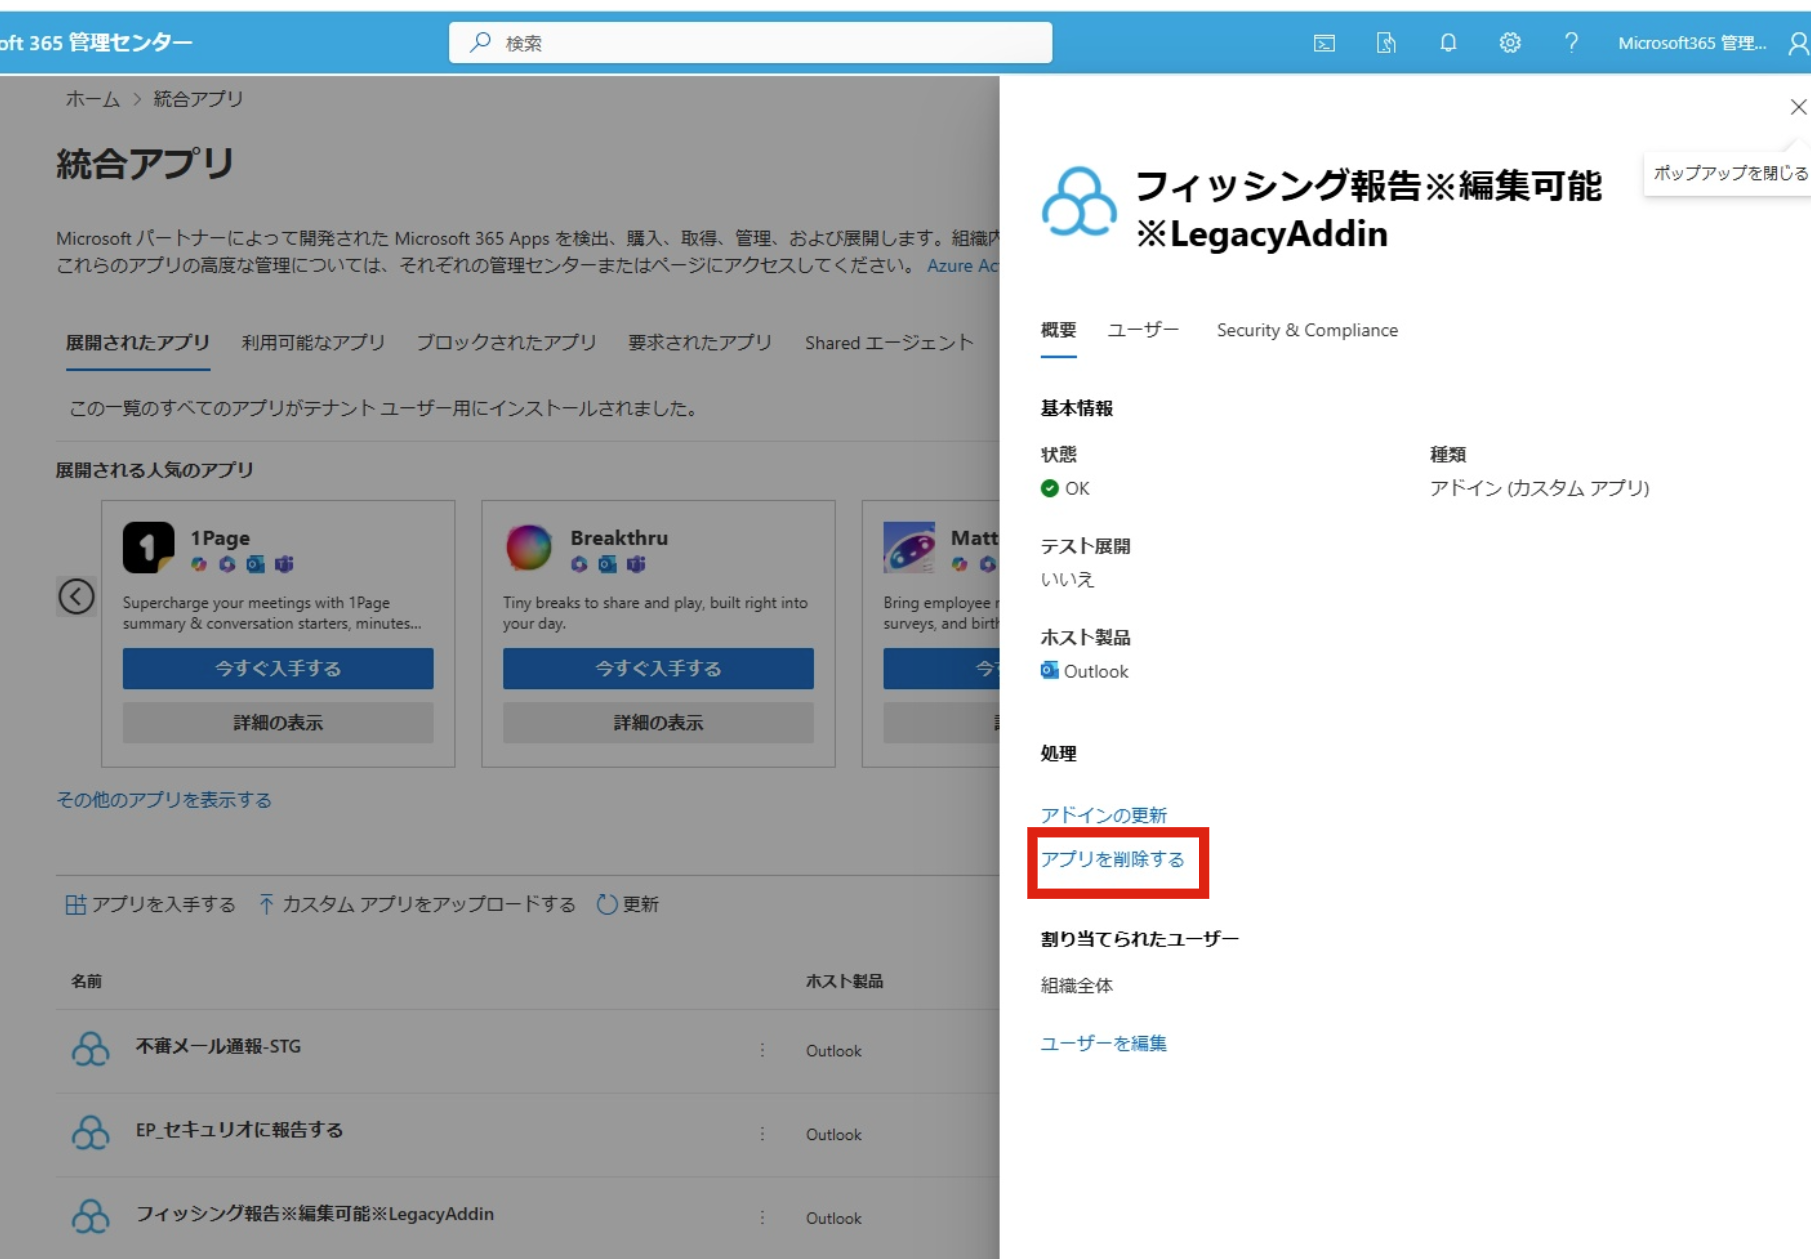Open more options for EP_セキュリオに報告する
Viewport: 1811px width, 1259px height.
(762, 1134)
